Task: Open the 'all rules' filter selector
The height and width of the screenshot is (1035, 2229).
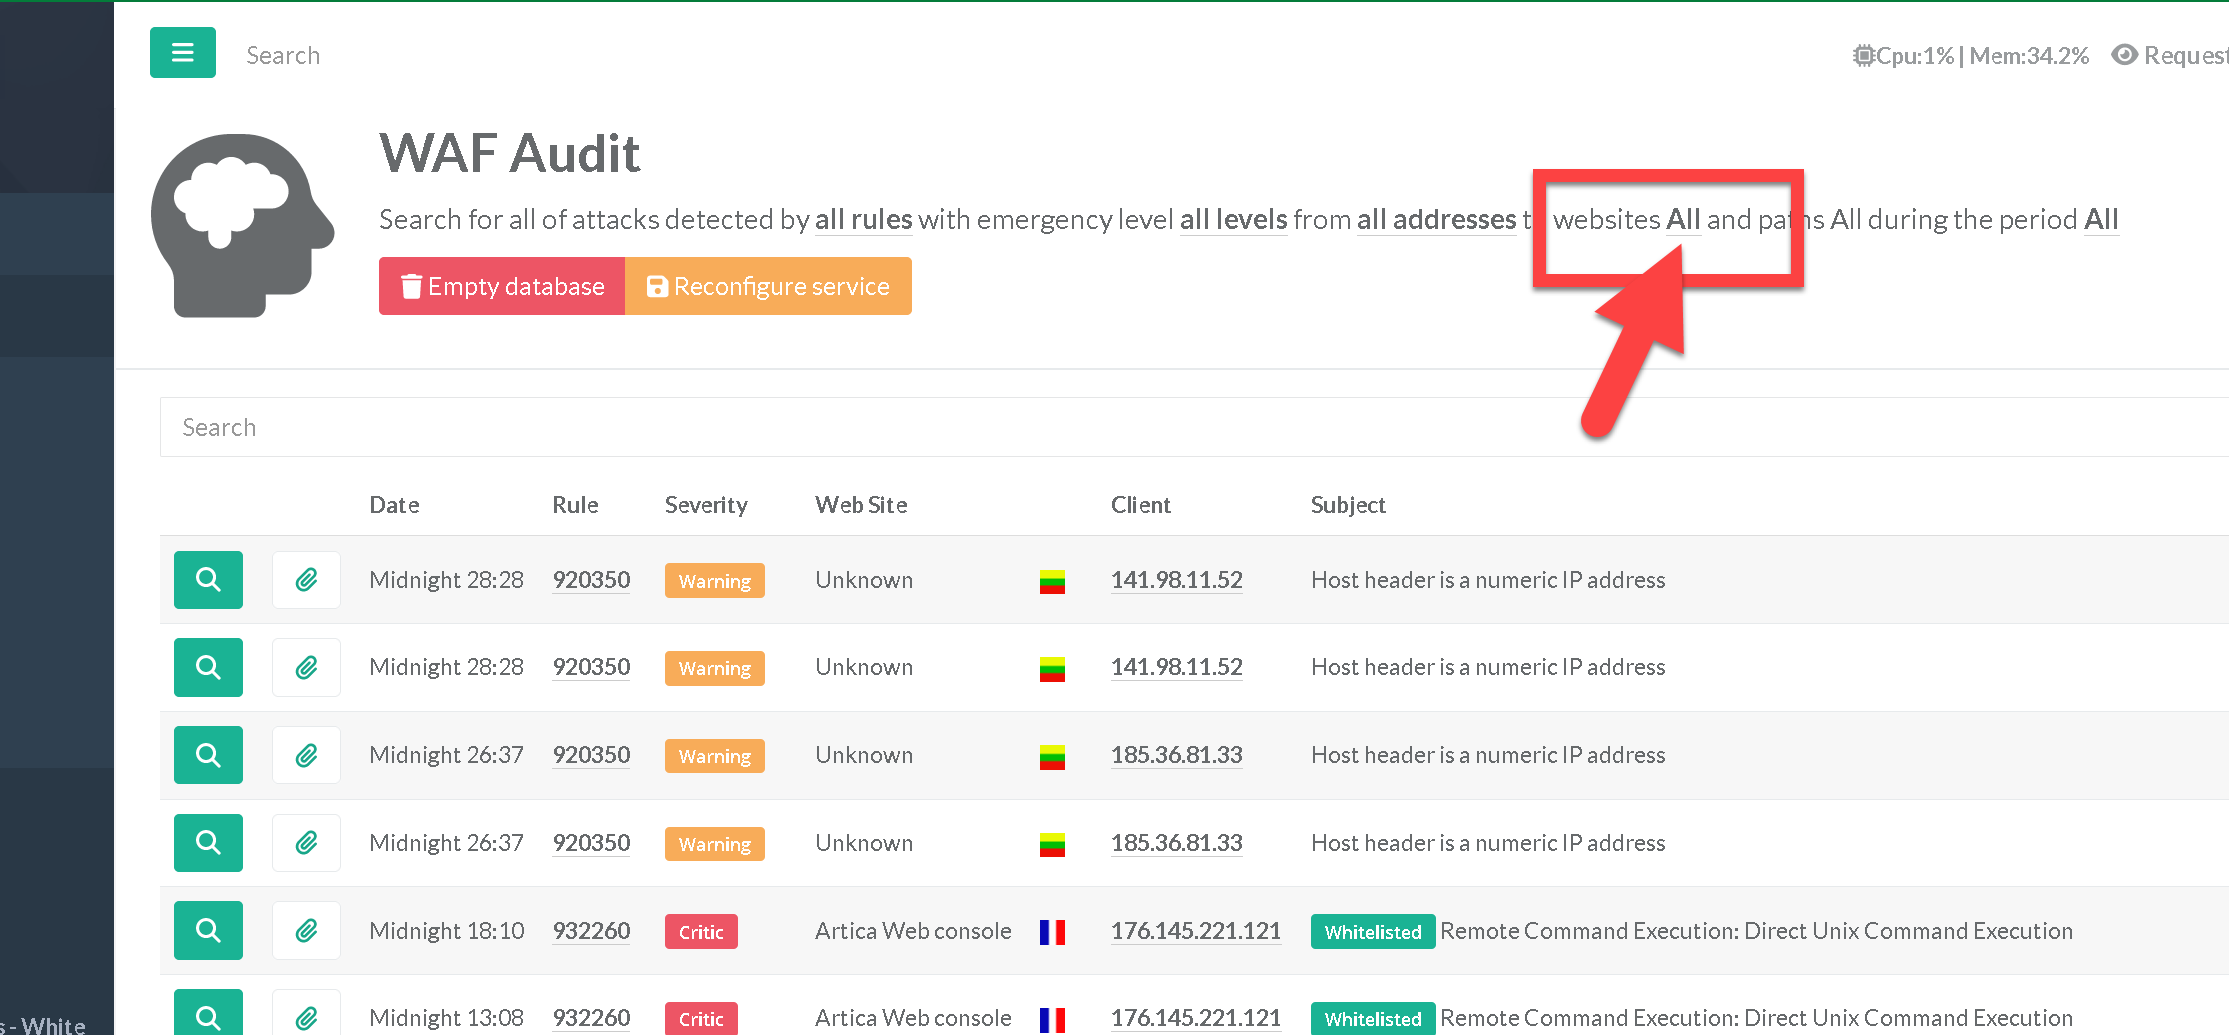Action: [x=863, y=220]
